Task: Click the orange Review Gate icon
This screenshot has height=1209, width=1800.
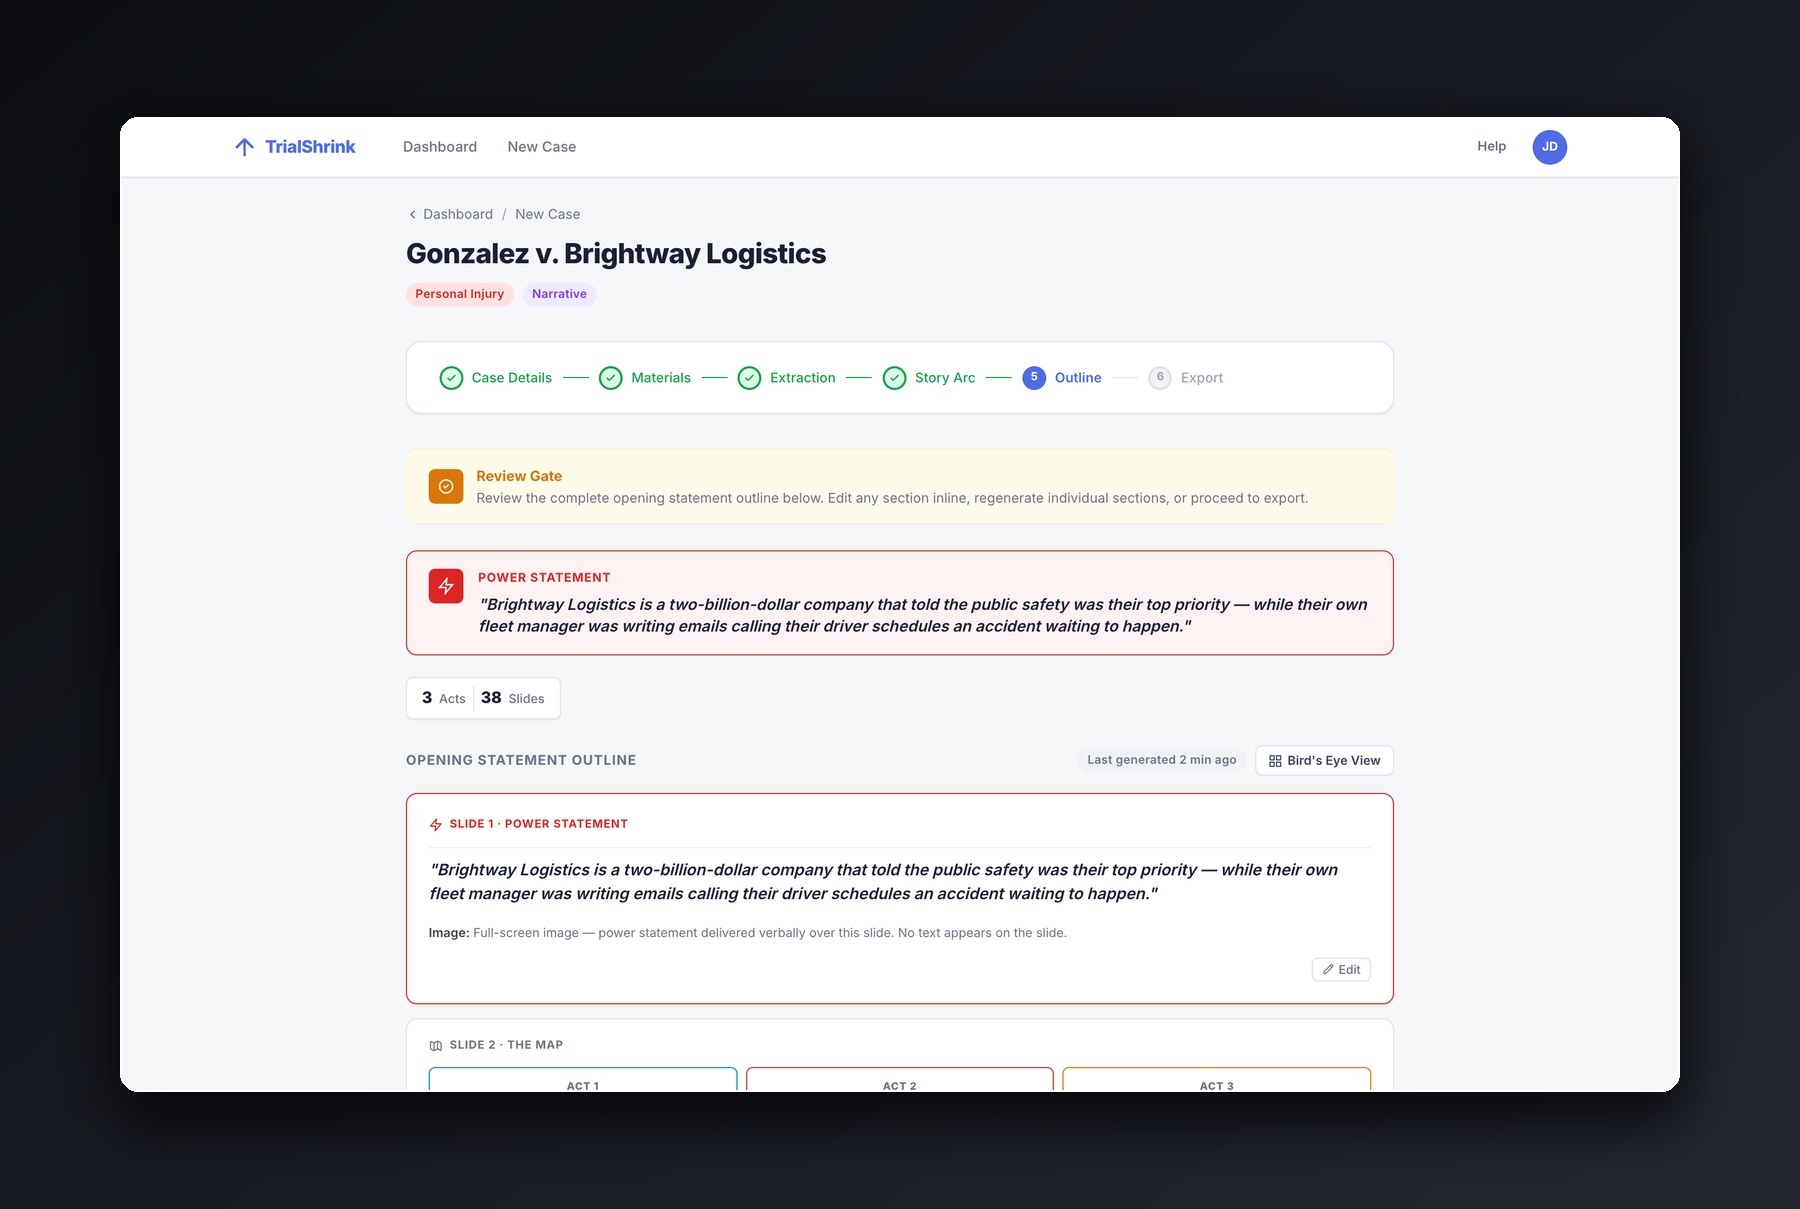Action: coord(446,487)
